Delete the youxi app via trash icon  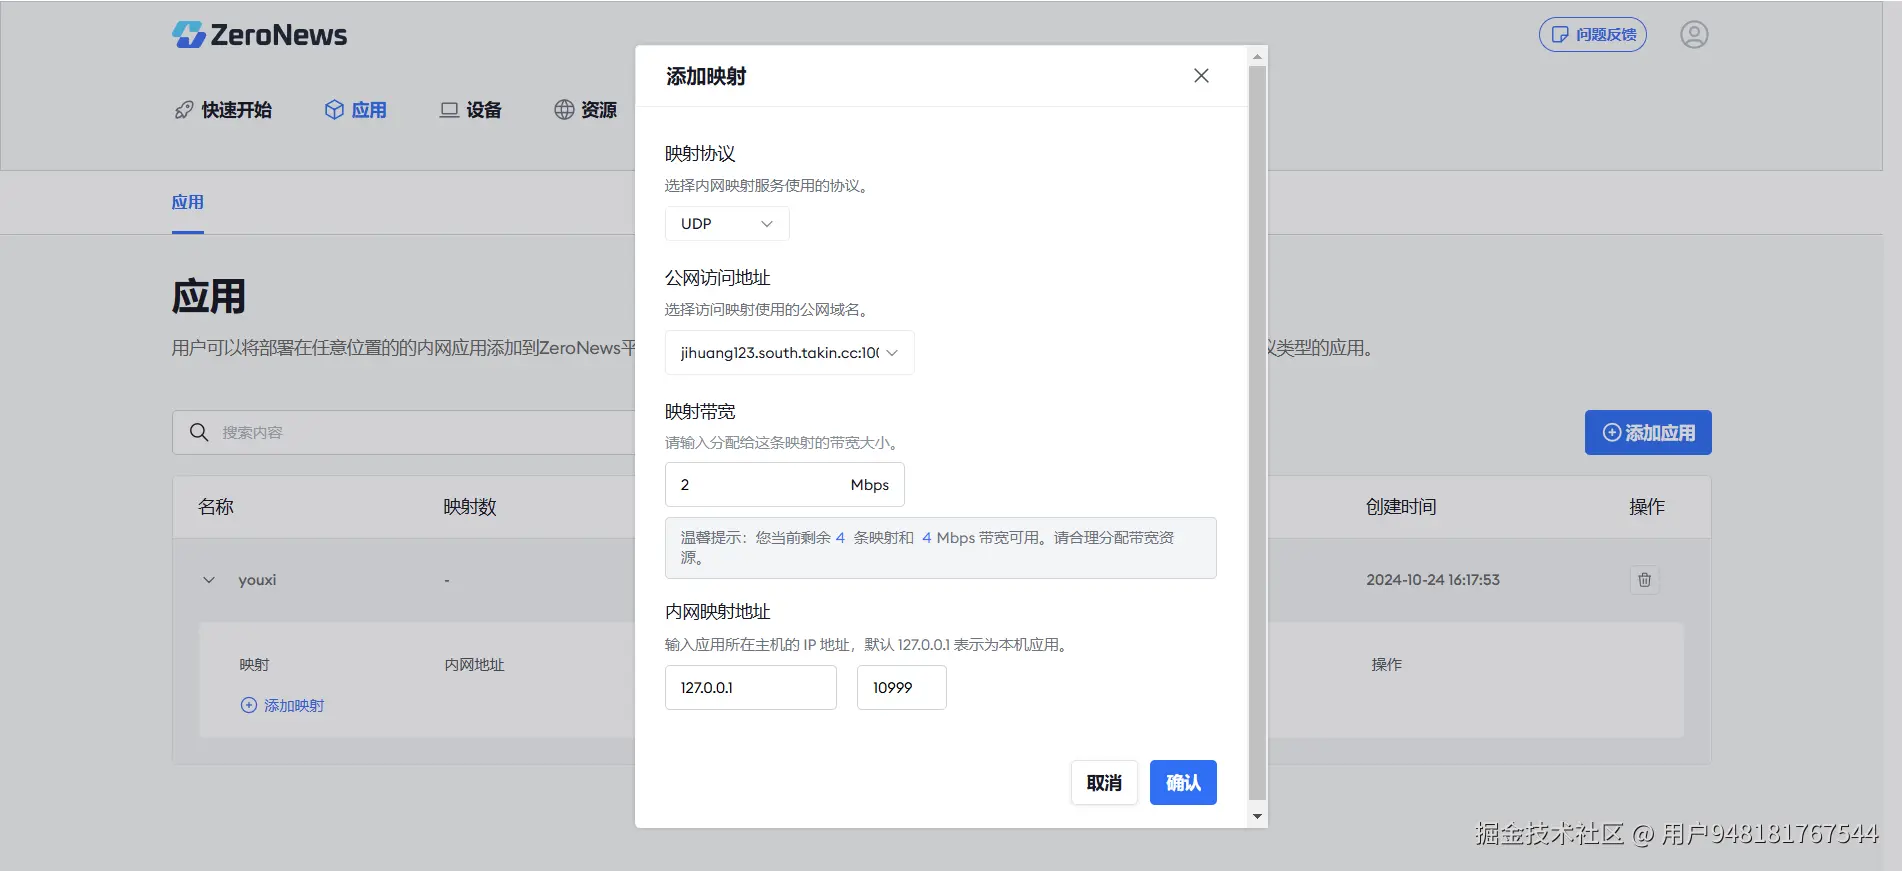point(1644,580)
